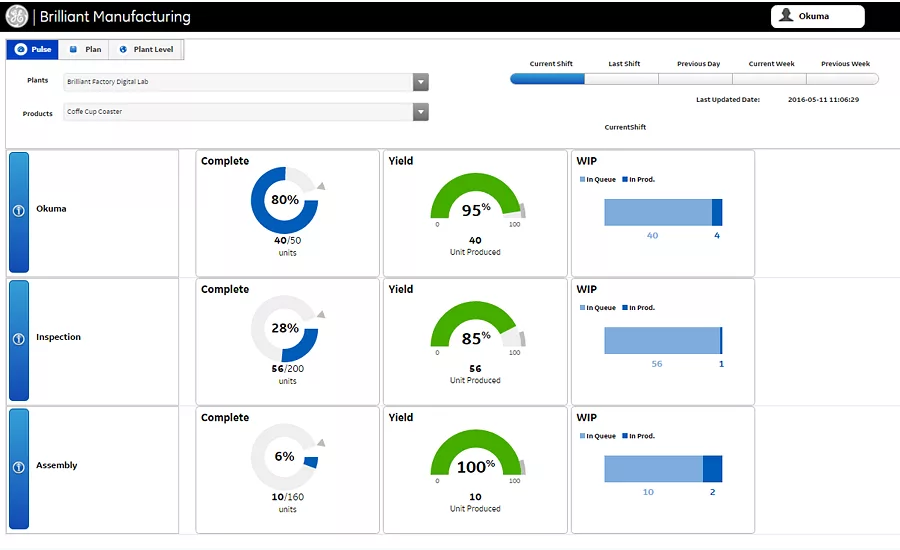Toggle the In Queue legend in Assembly WIP
900x550 pixels.
pyautogui.click(x=598, y=436)
